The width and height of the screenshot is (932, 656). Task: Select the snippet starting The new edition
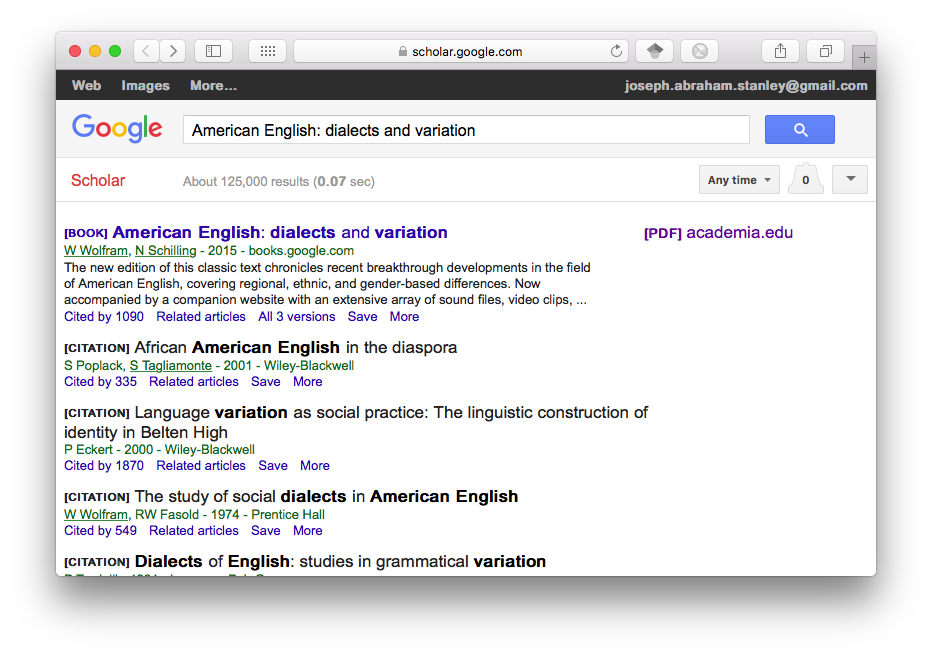tap(328, 284)
